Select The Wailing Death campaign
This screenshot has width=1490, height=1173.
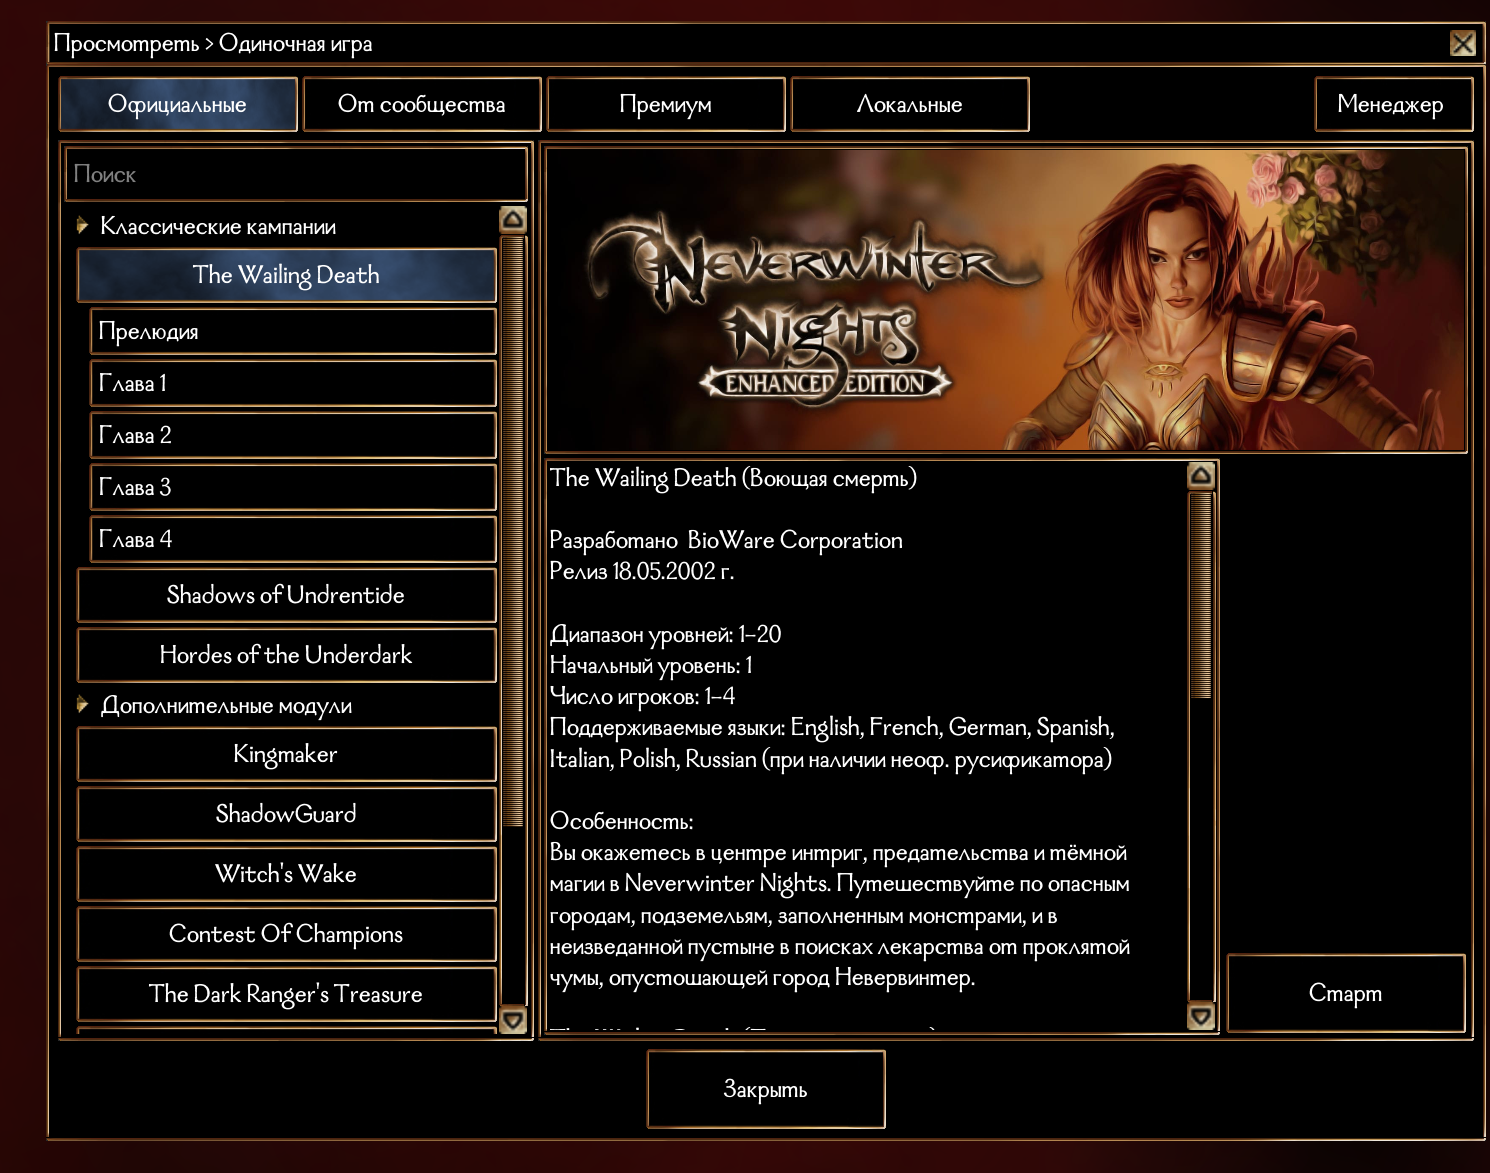pyautogui.click(x=287, y=275)
